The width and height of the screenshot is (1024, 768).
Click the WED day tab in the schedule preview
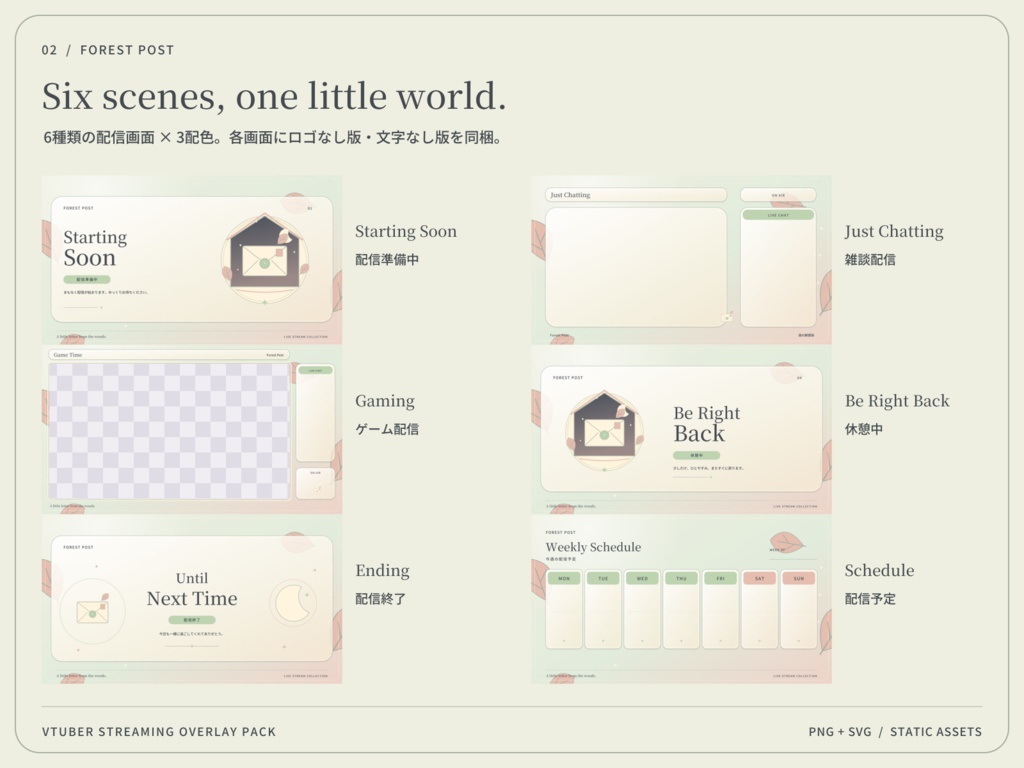643,579
